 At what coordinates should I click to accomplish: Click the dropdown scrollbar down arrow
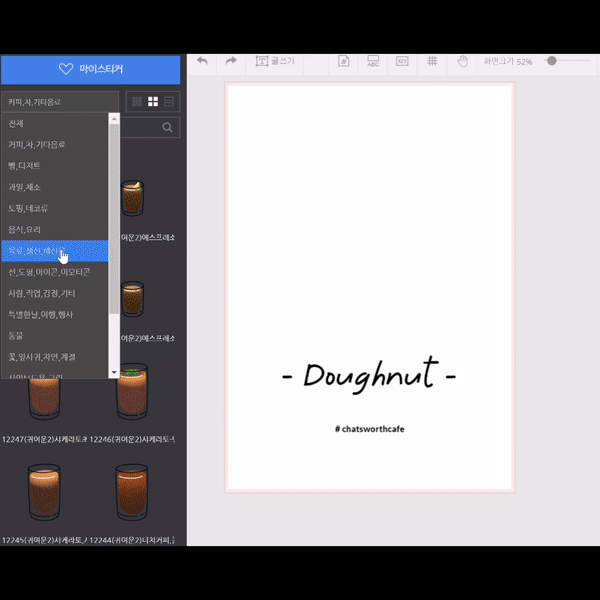[114, 372]
